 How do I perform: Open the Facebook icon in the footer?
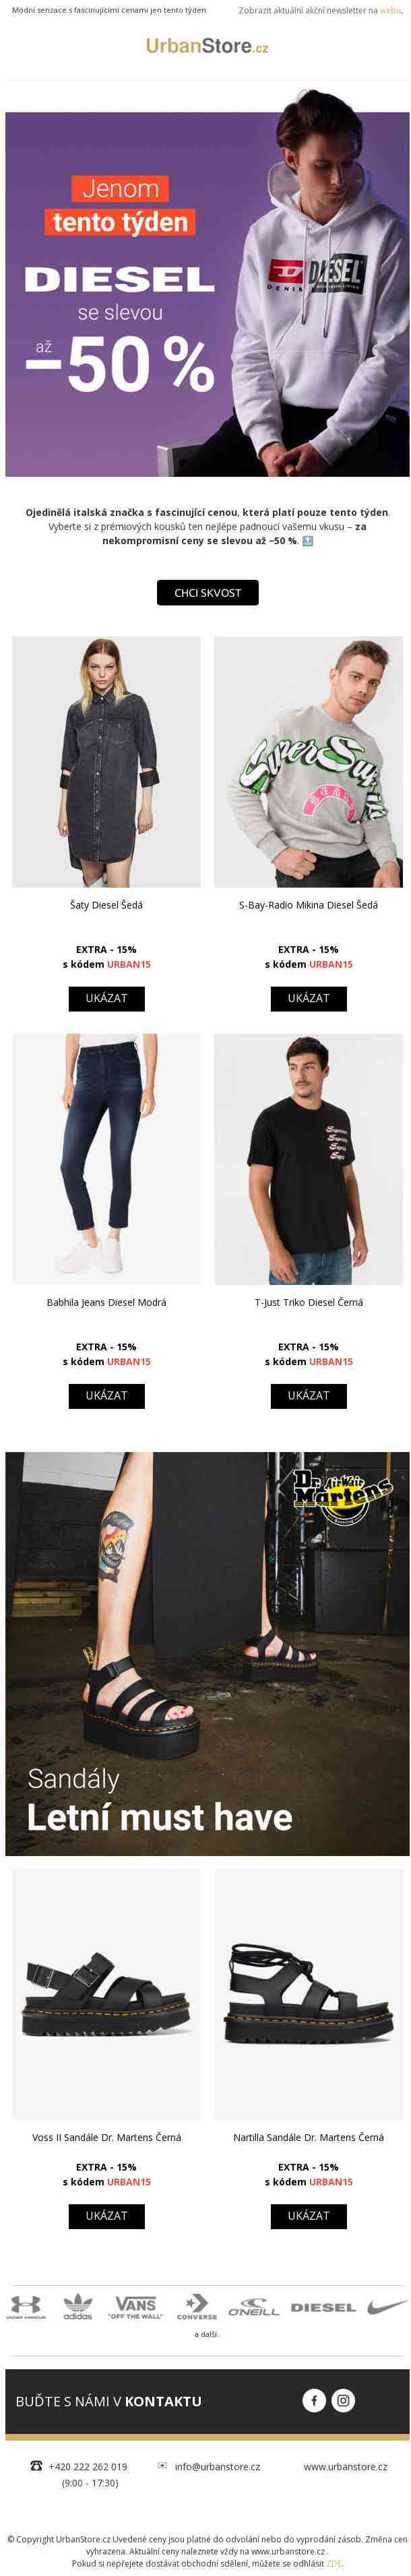313,2400
